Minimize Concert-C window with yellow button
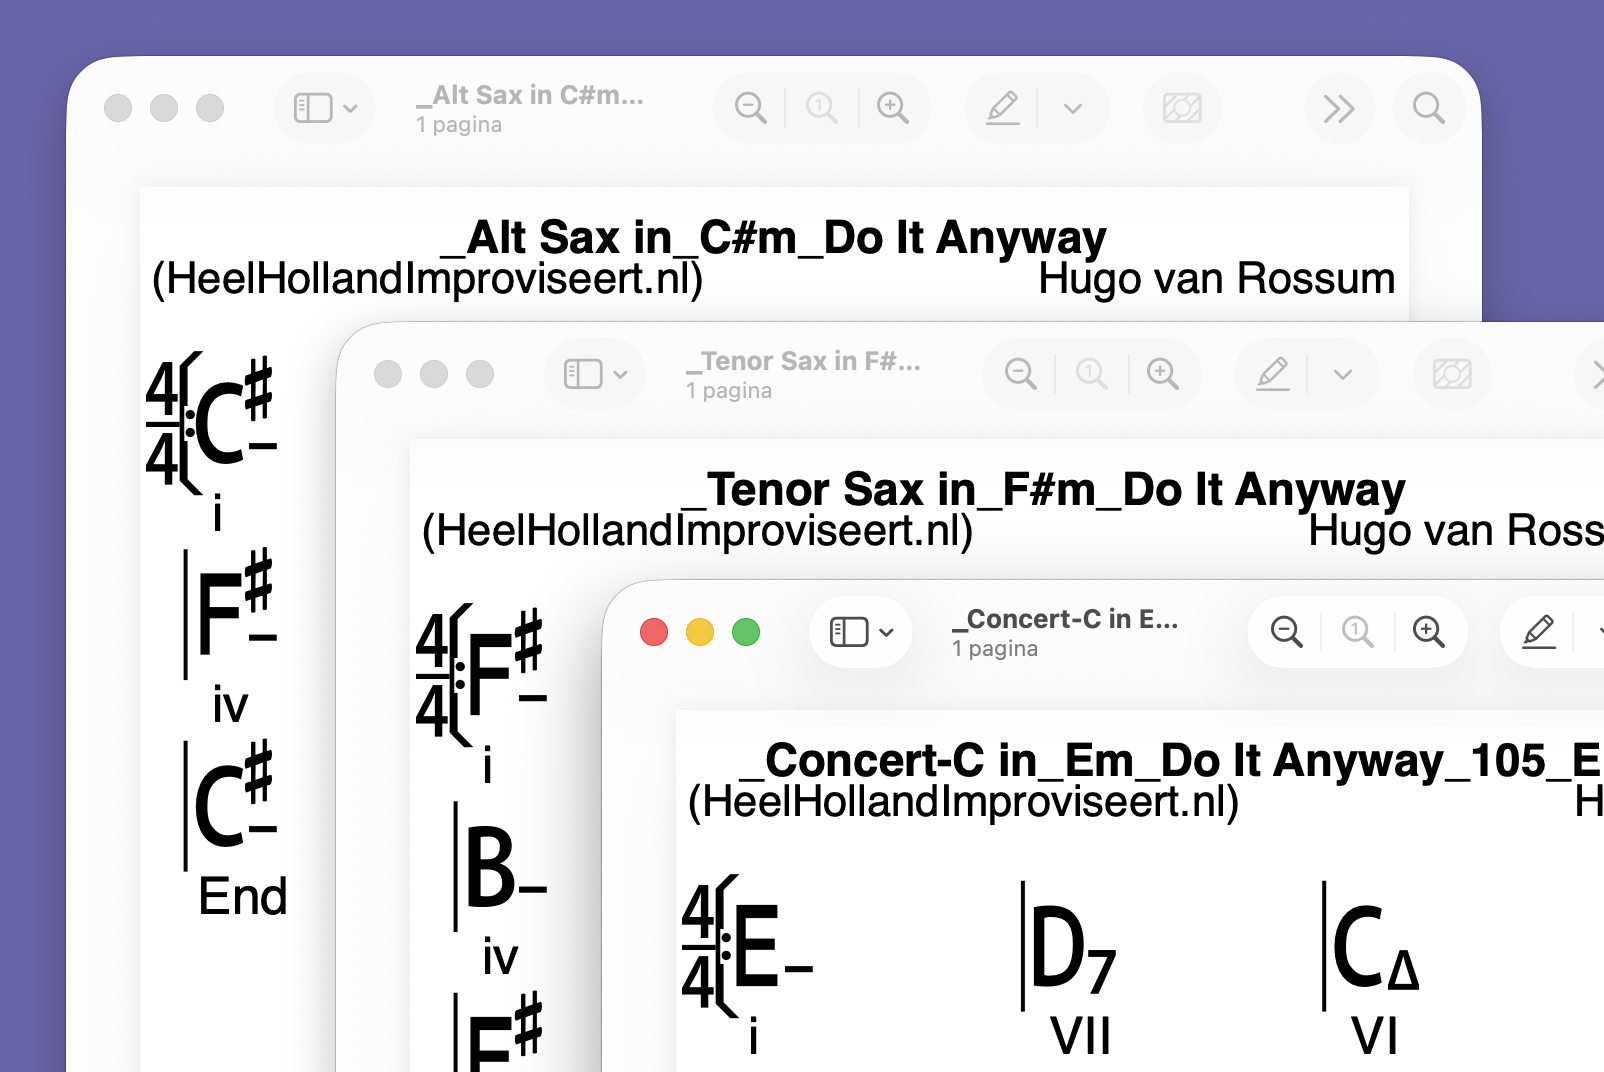 tap(700, 632)
